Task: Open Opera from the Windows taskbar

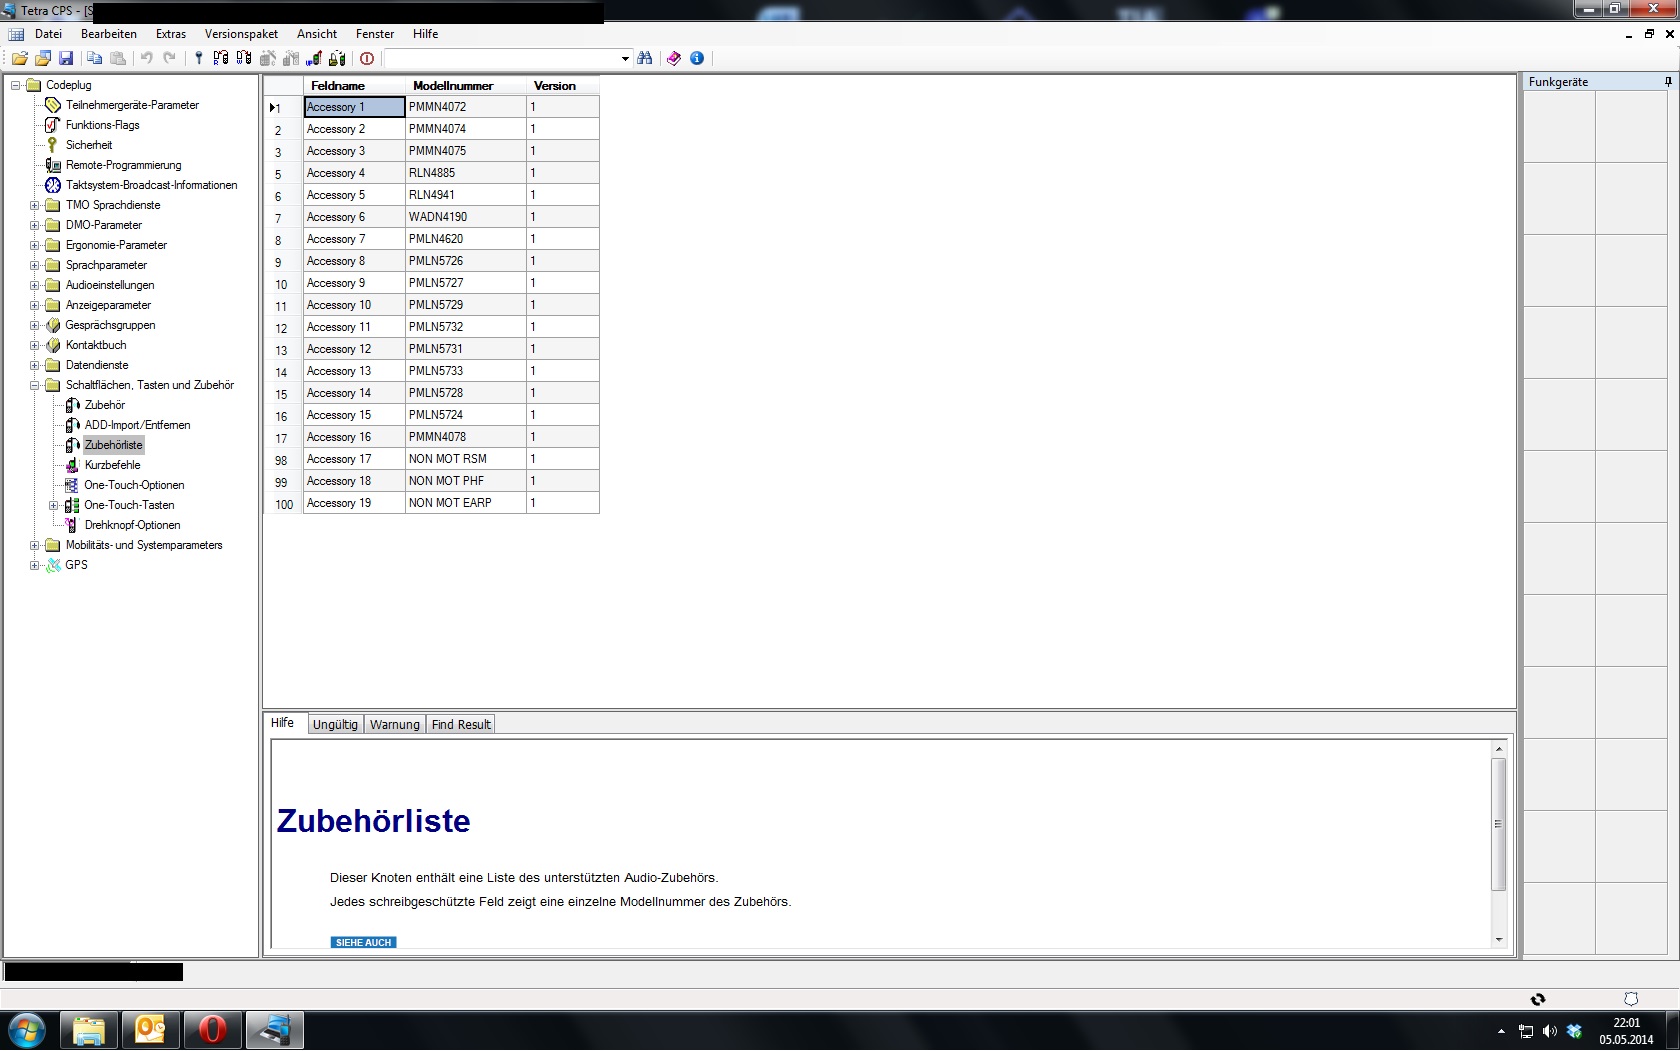Action: click(x=212, y=1029)
